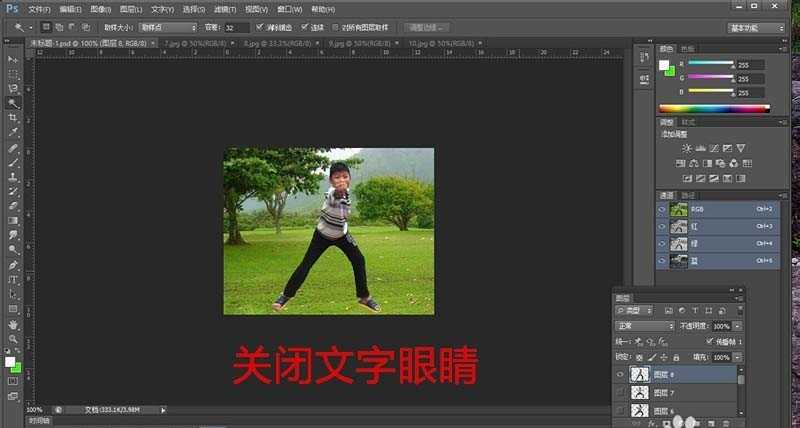This screenshot has height=428, width=800.
Task: Toggle visibility of the 红 channel
Action: [x=663, y=226]
